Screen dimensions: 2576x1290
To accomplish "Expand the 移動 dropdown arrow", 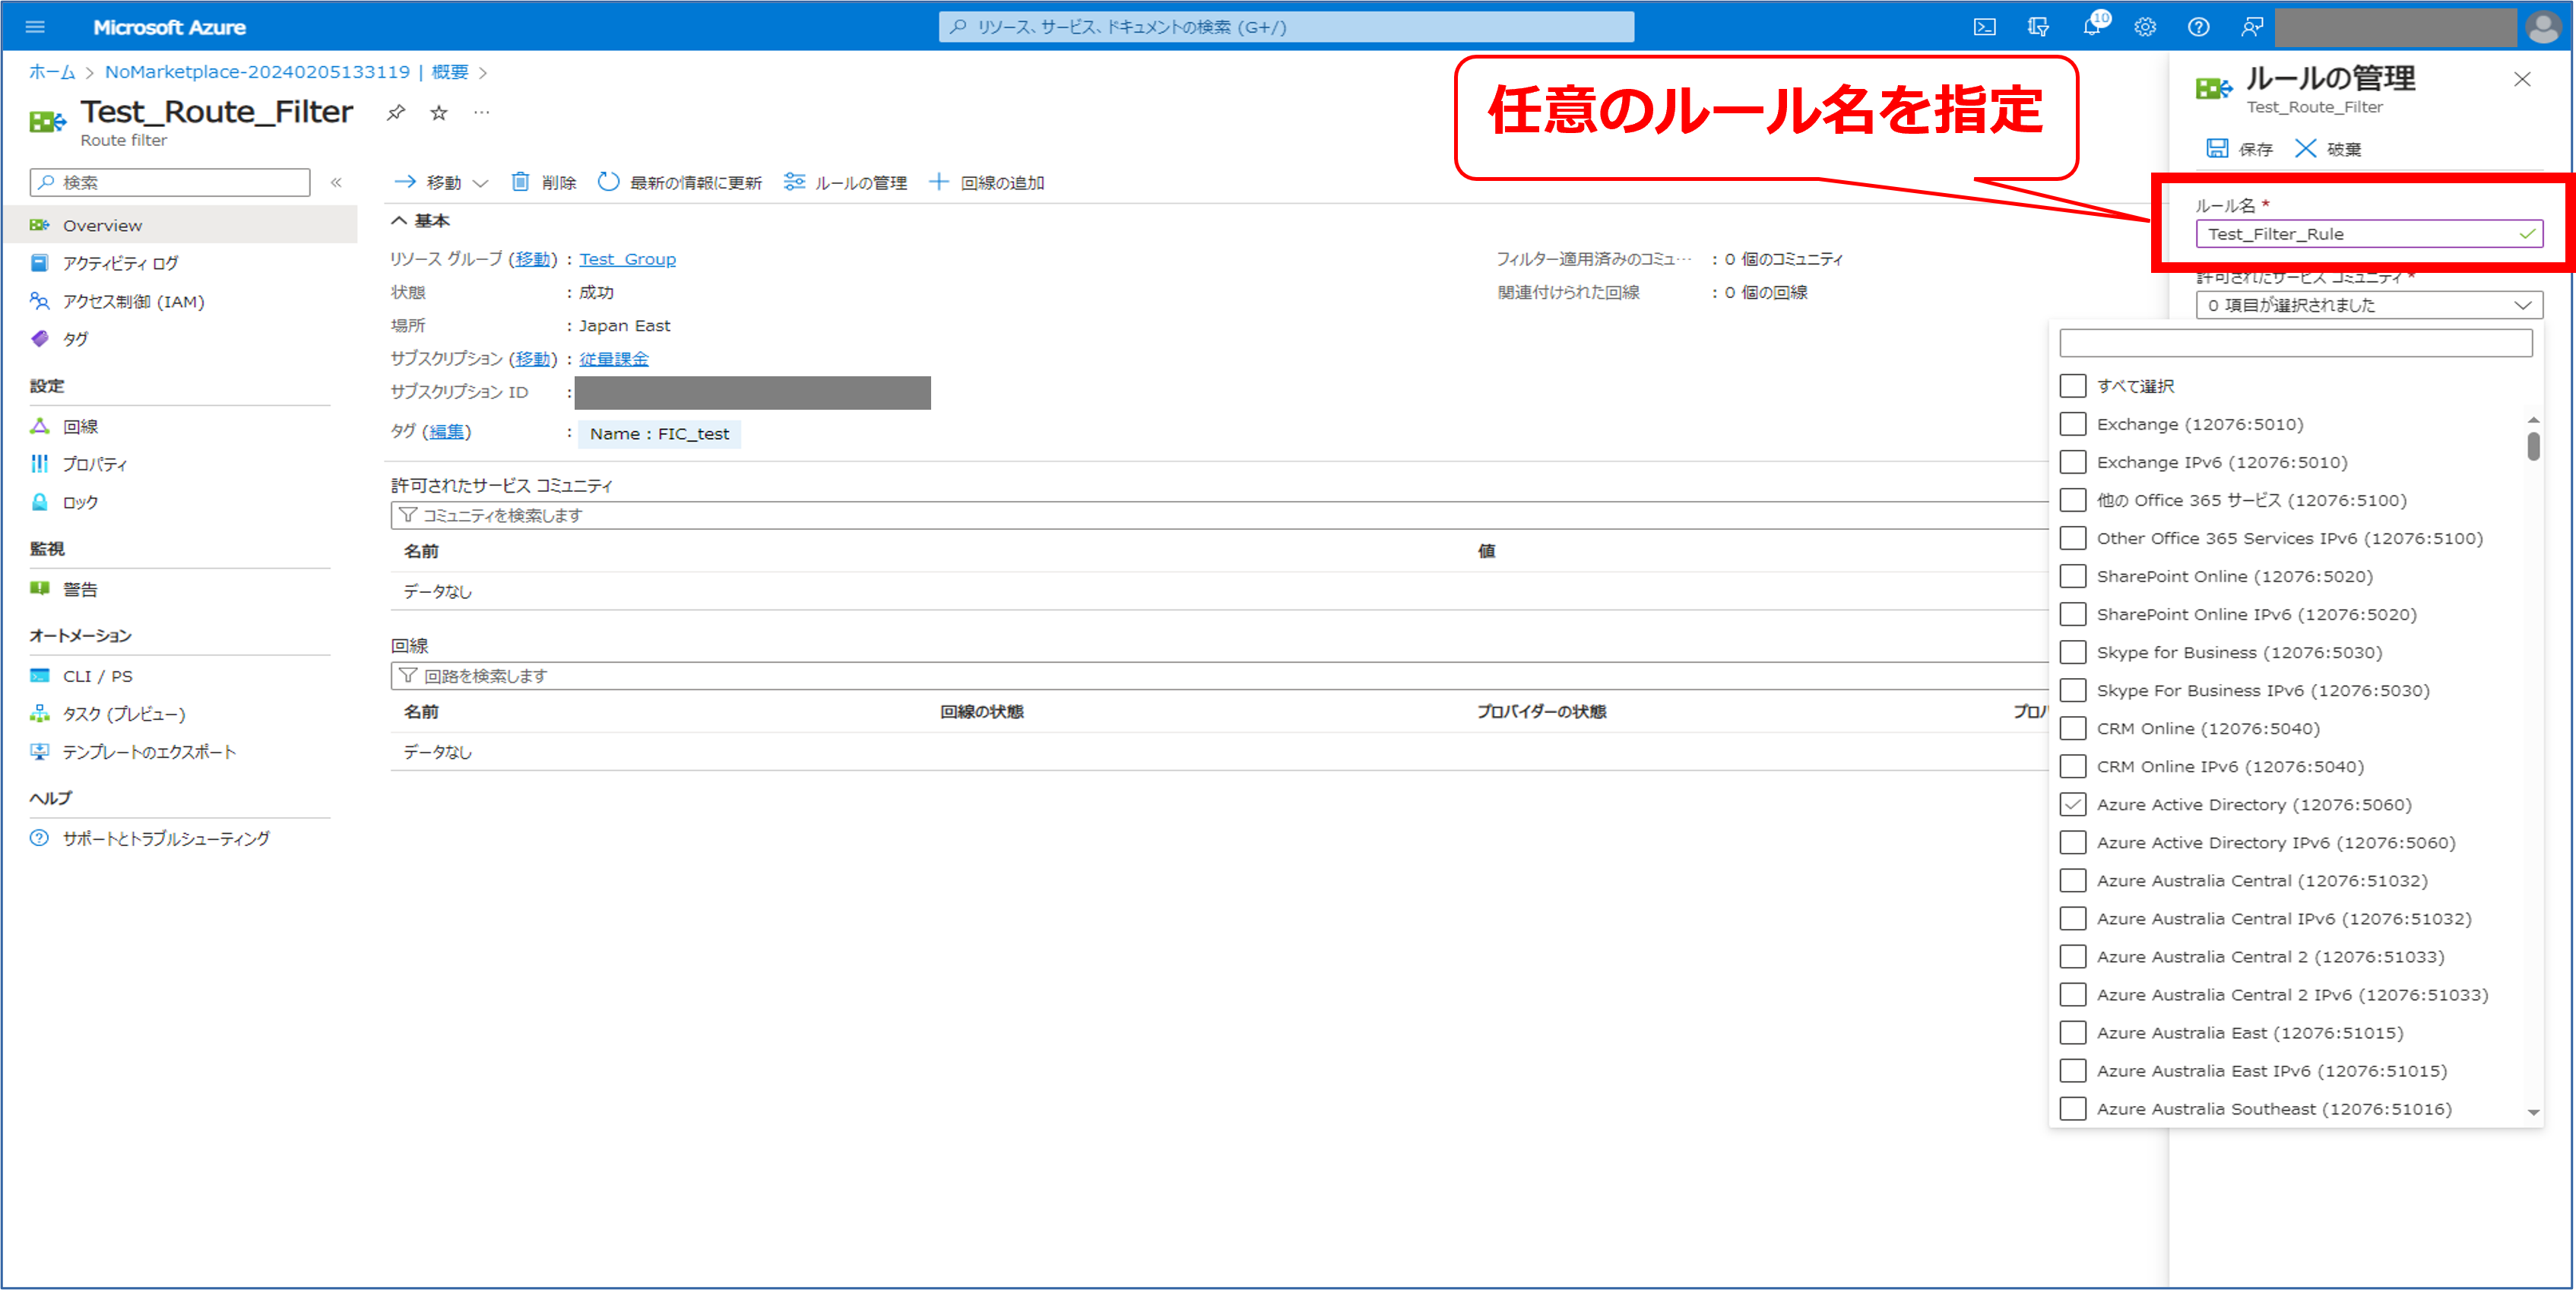I will (480, 183).
